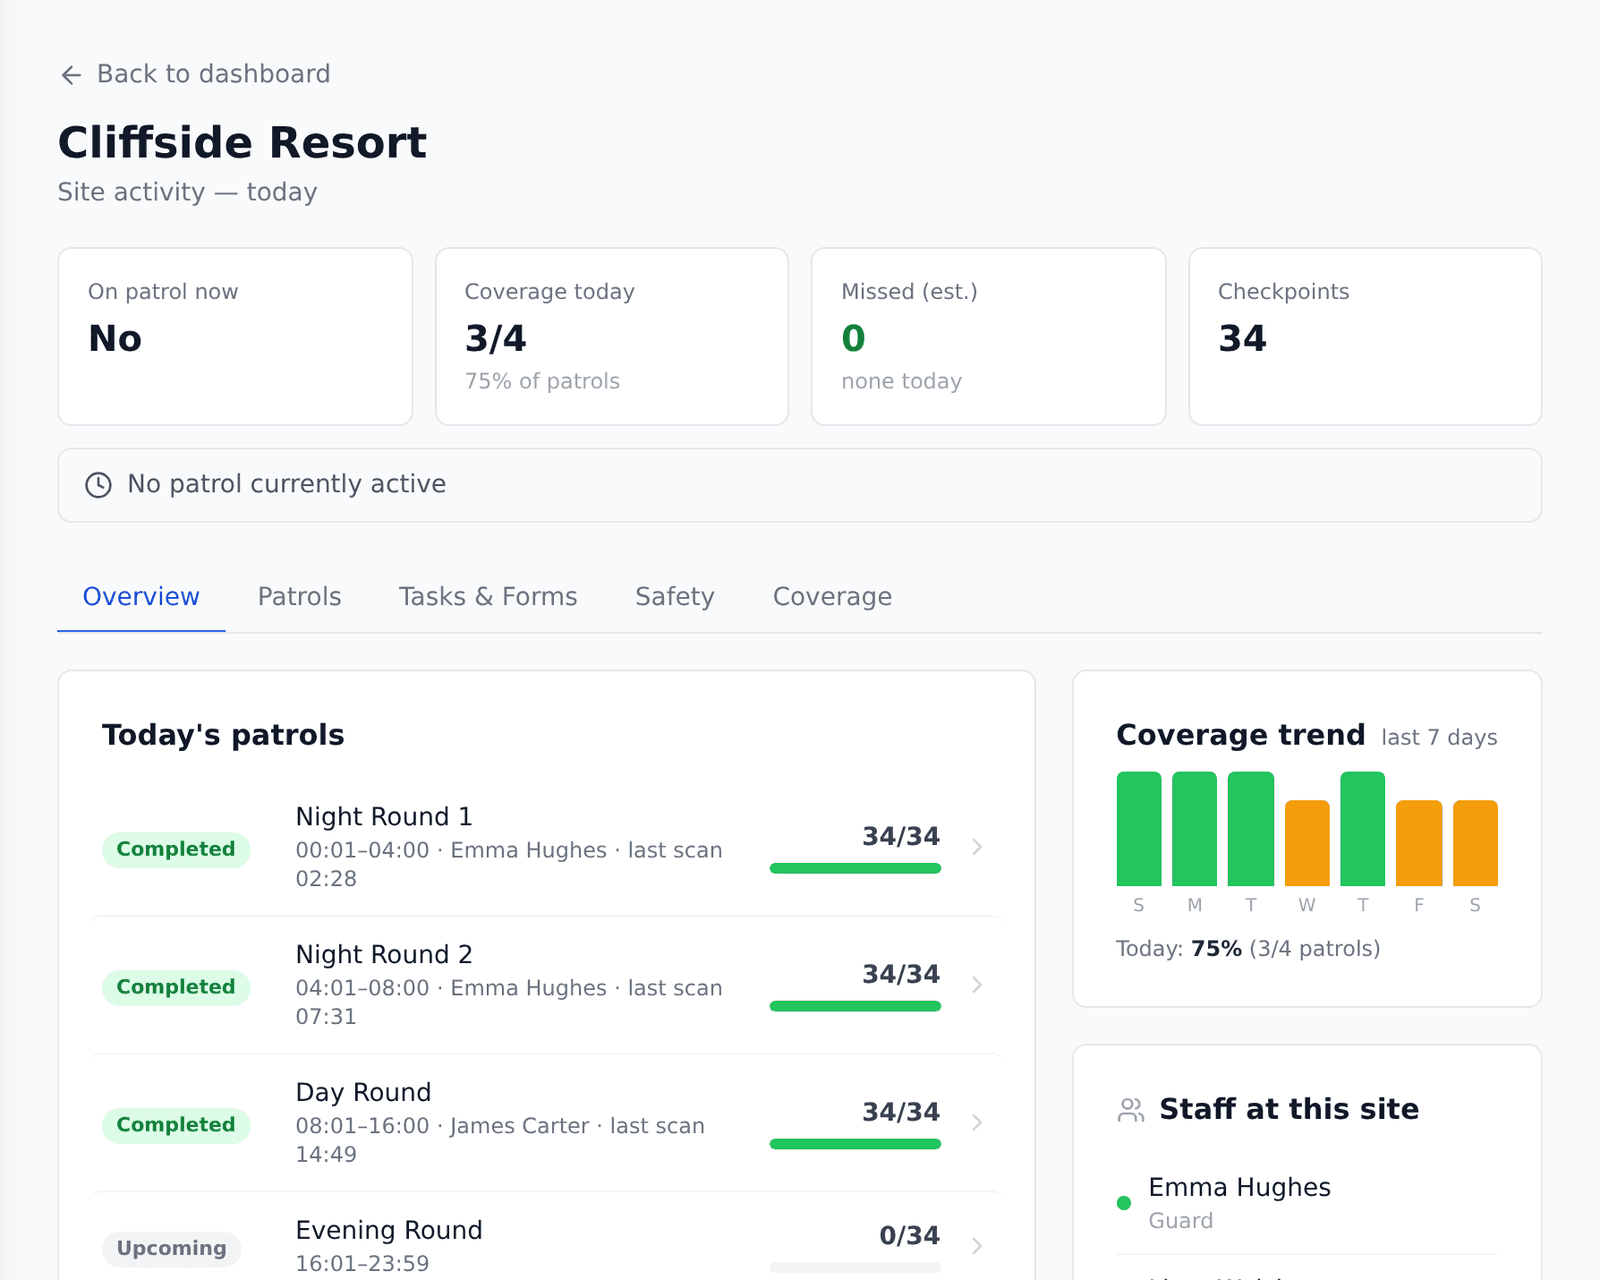Click Friday orange bar in trend
This screenshot has height=1280, width=1600.
click(x=1419, y=843)
